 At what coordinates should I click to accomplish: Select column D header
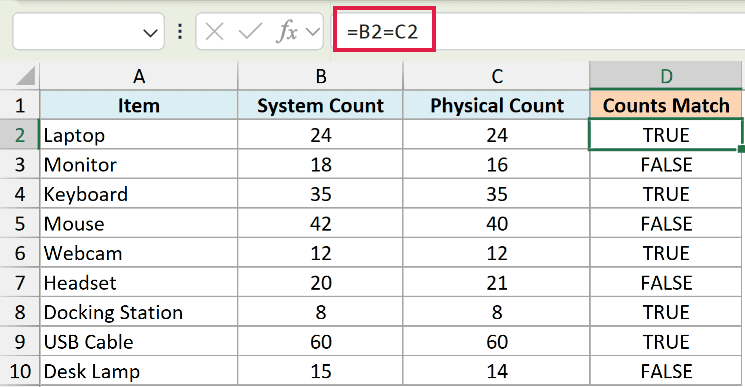666,76
